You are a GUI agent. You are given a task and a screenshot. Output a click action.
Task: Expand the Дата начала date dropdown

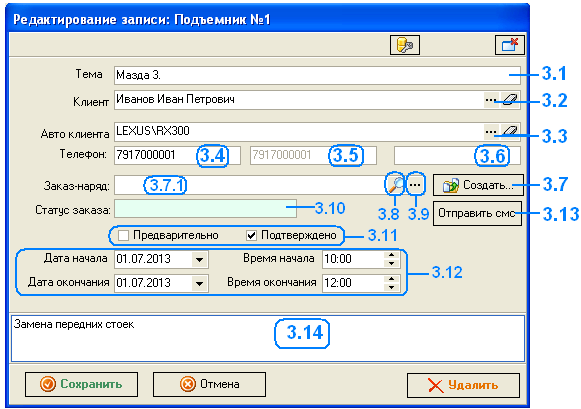point(199,259)
